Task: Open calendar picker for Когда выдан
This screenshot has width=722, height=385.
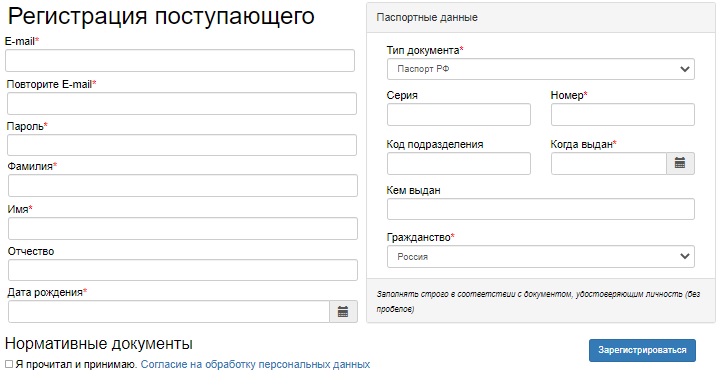Action: [680, 163]
